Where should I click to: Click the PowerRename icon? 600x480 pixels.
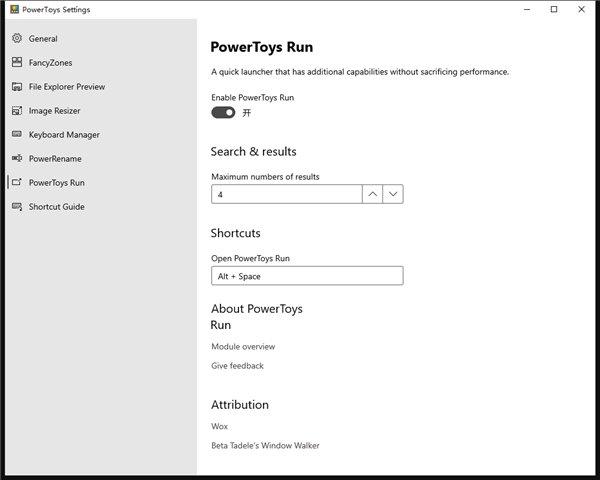[x=17, y=158]
